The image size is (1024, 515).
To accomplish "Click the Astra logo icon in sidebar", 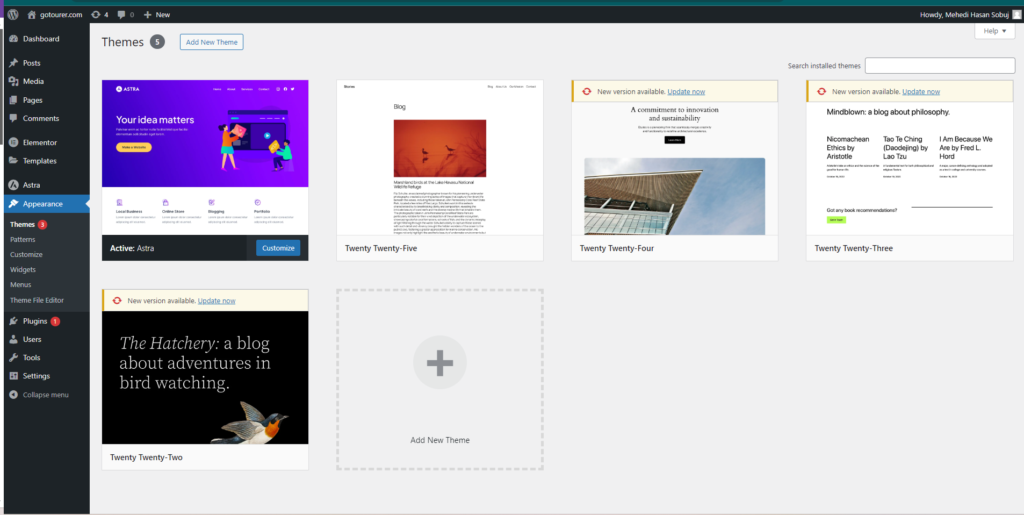I will pyautogui.click(x=14, y=185).
